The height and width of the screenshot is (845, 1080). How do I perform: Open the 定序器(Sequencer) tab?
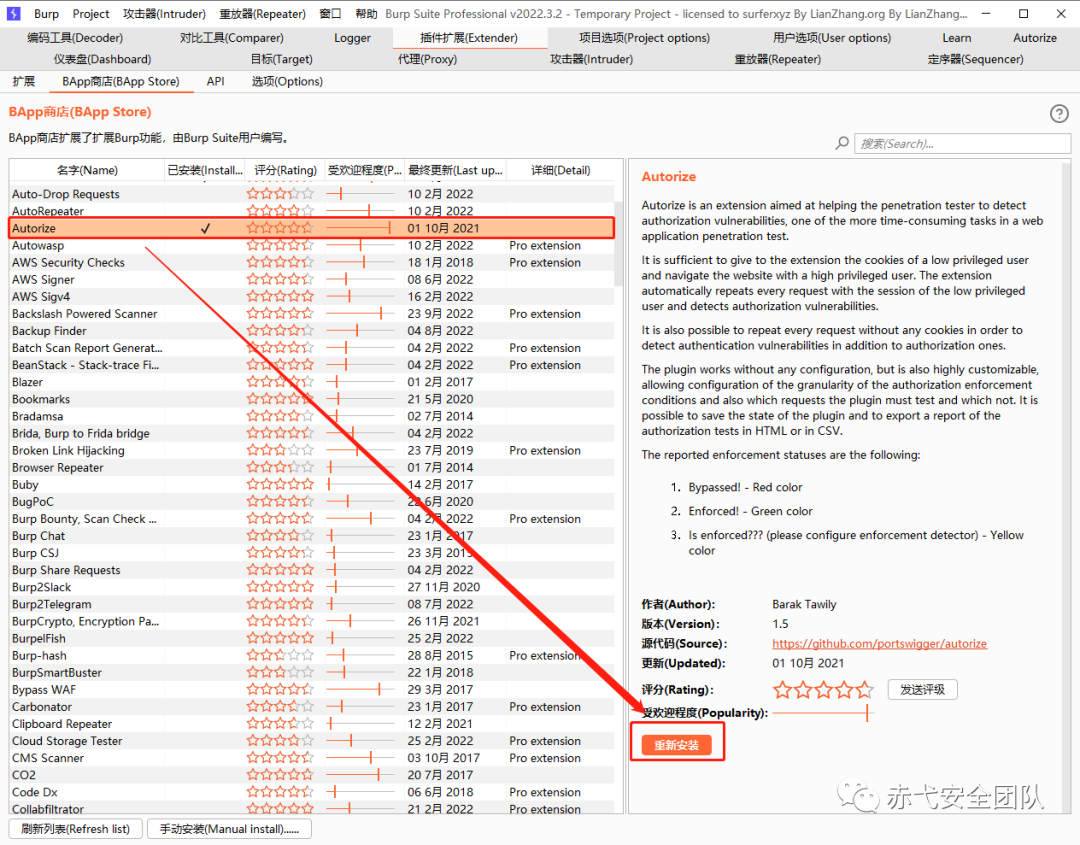975,59
